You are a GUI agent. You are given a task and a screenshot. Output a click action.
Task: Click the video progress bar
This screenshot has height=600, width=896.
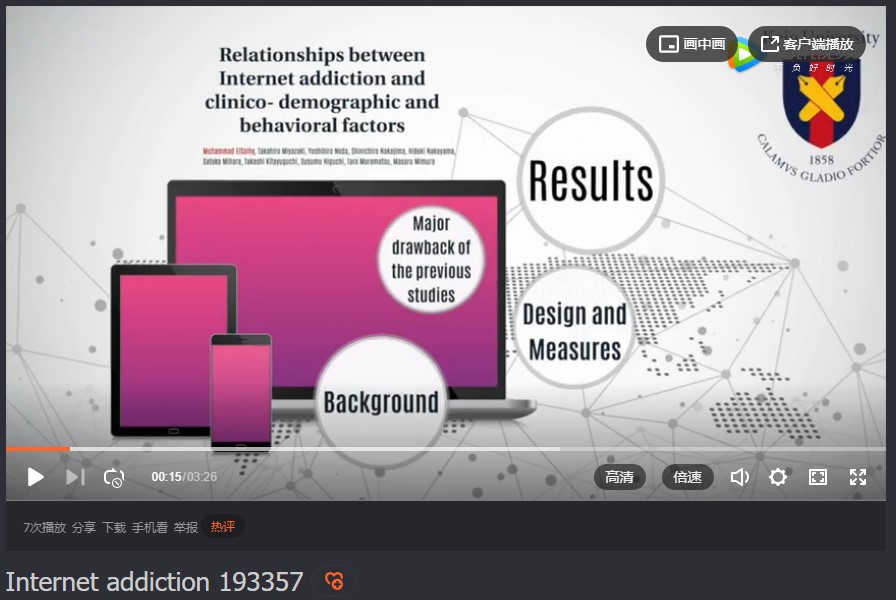(x=448, y=449)
